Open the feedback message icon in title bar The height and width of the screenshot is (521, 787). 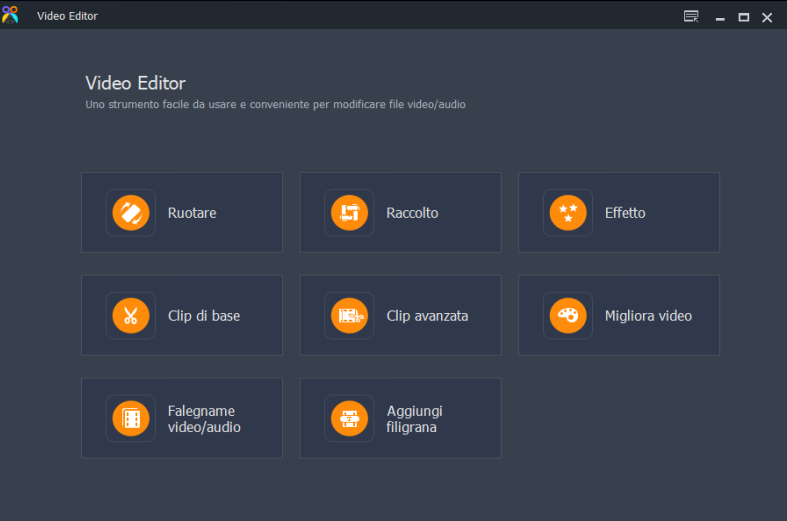[691, 17]
